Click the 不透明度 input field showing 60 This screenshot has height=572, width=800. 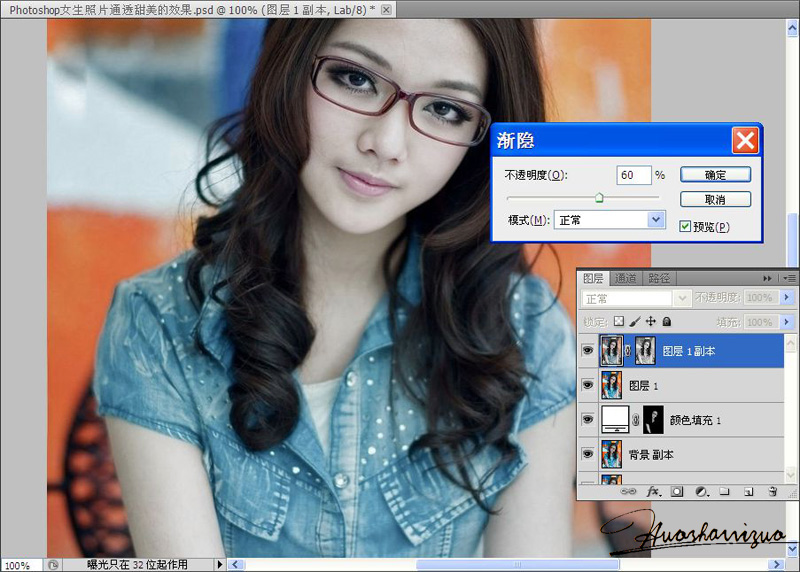tap(634, 175)
